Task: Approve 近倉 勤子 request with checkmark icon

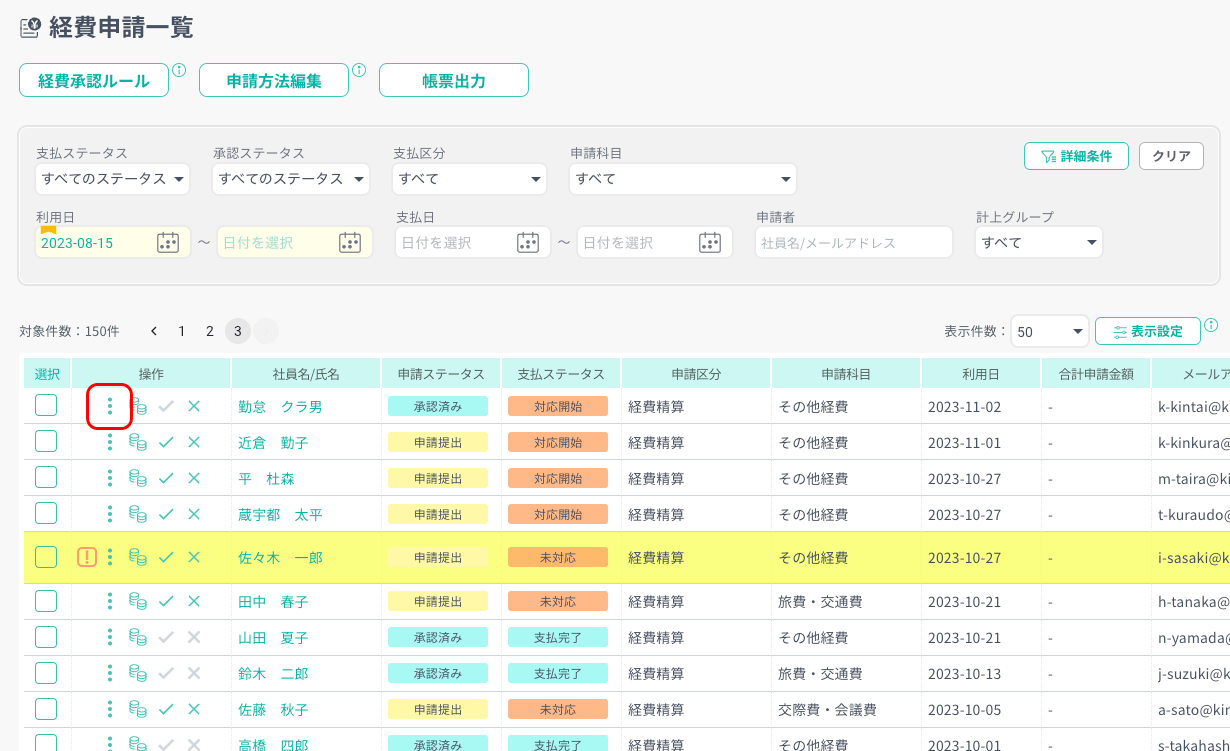Action: (166, 442)
